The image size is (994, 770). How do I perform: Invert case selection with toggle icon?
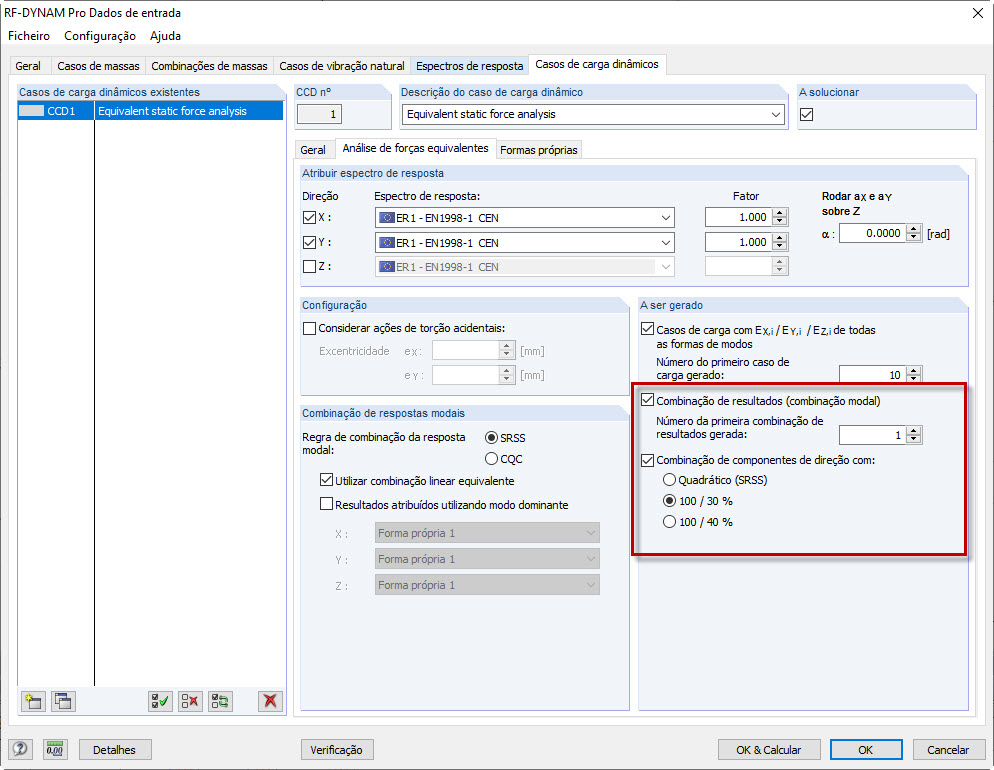click(x=221, y=701)
